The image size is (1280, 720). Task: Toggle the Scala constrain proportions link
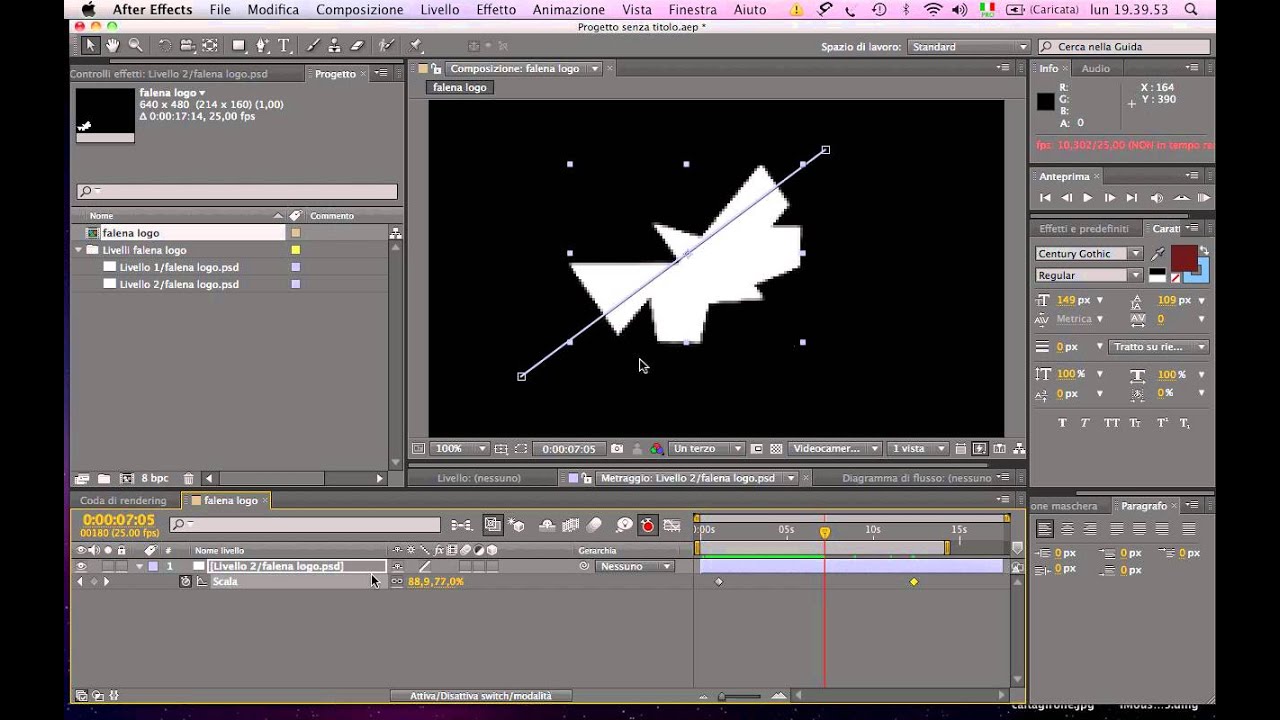(397, 582)
